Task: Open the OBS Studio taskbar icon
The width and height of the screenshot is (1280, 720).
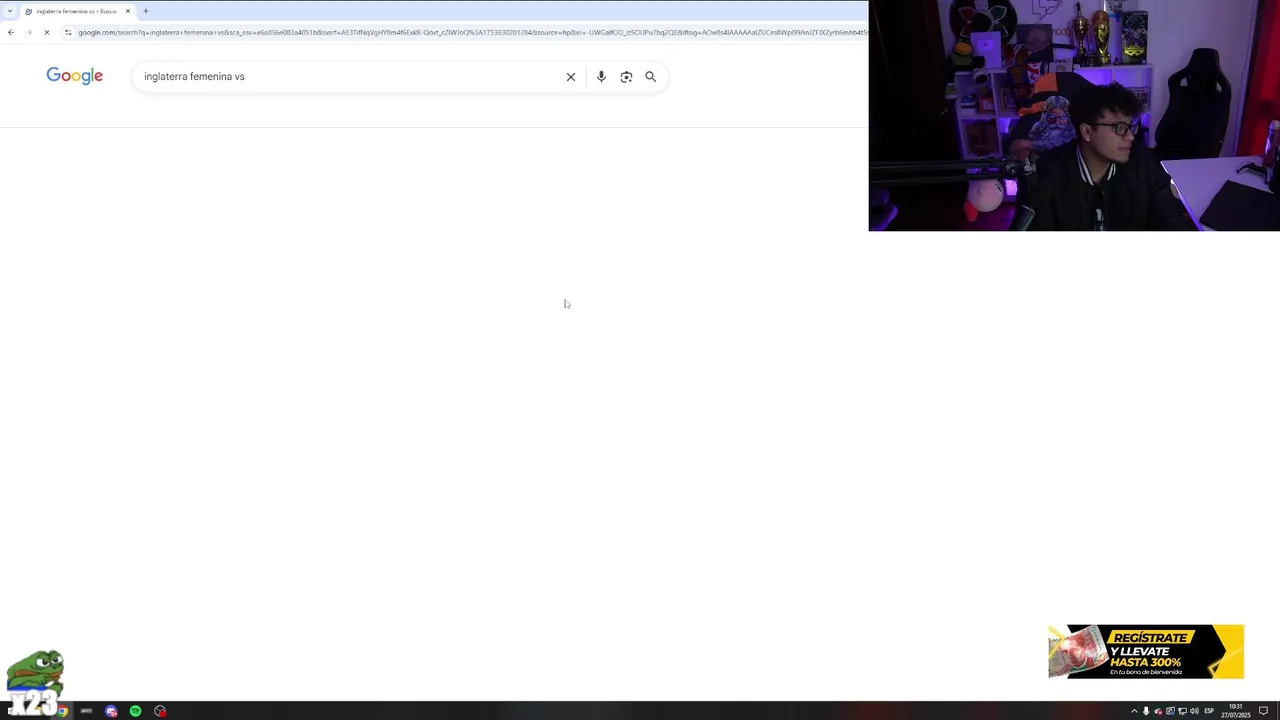Action: tap(160, 711)
